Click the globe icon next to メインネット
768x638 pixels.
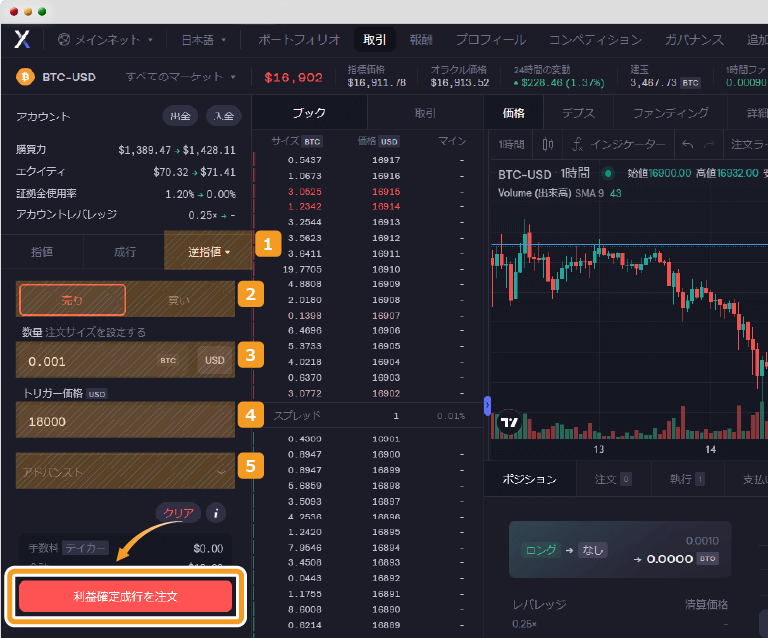[64, 40]
